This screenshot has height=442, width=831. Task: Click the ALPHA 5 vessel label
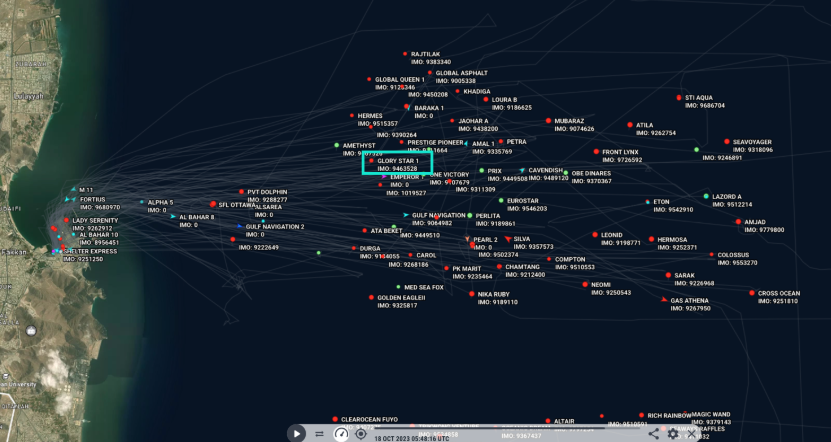click(x=161, y=202)
